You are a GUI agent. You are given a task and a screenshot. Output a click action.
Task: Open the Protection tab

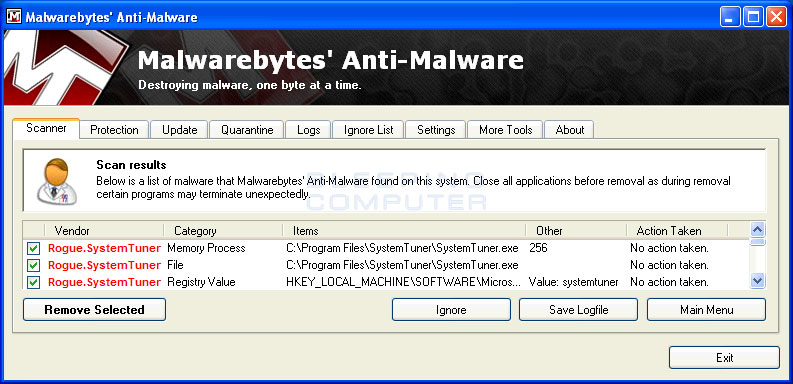114,130
